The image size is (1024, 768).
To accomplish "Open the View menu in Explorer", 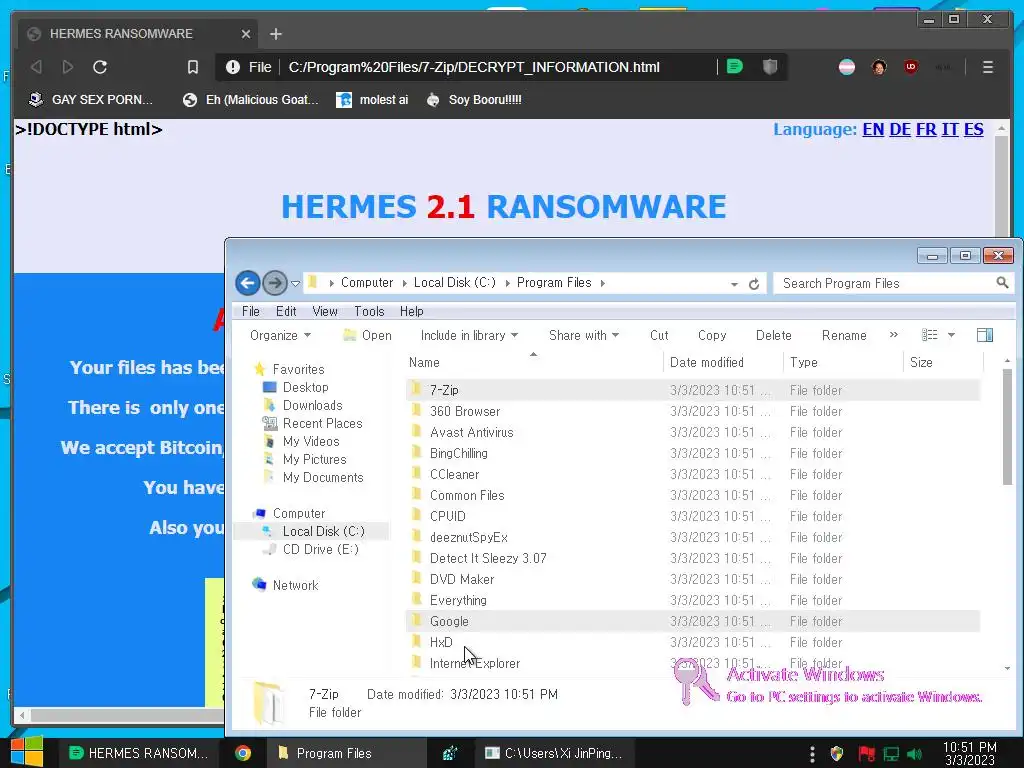I will (x=325, y=311).
